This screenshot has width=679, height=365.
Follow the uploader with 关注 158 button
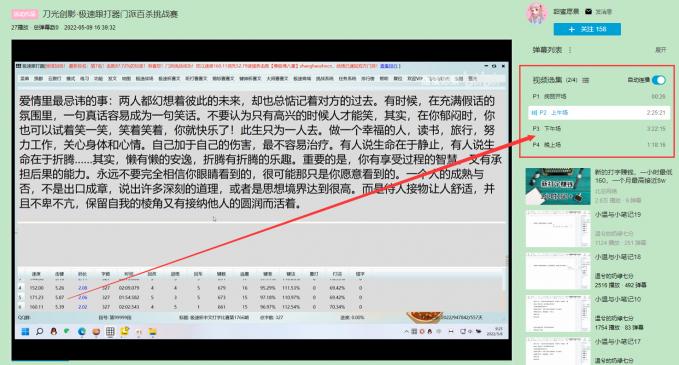point(587,29)
